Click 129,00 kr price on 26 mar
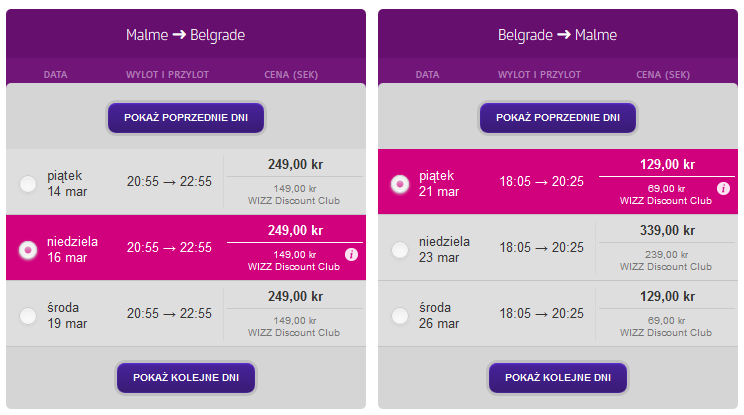 (667, 296)
